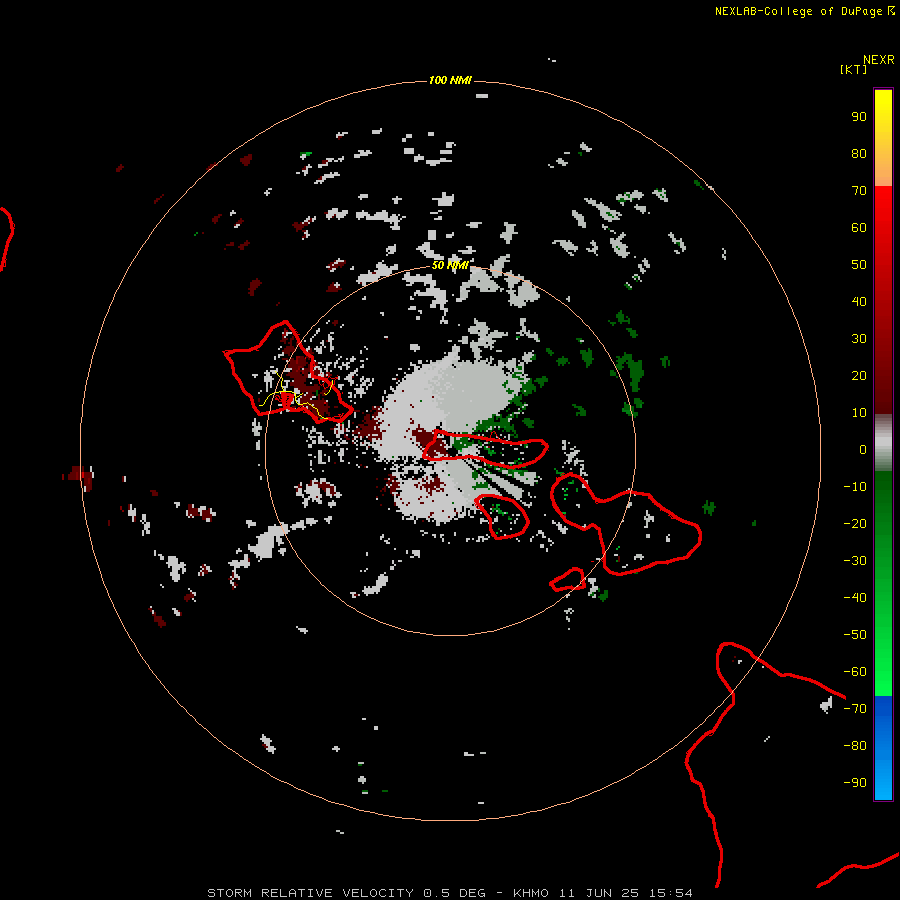Click the positive 50 knot scale label
The width and height of the screenshot is (900, 900).
click(859, 265)
